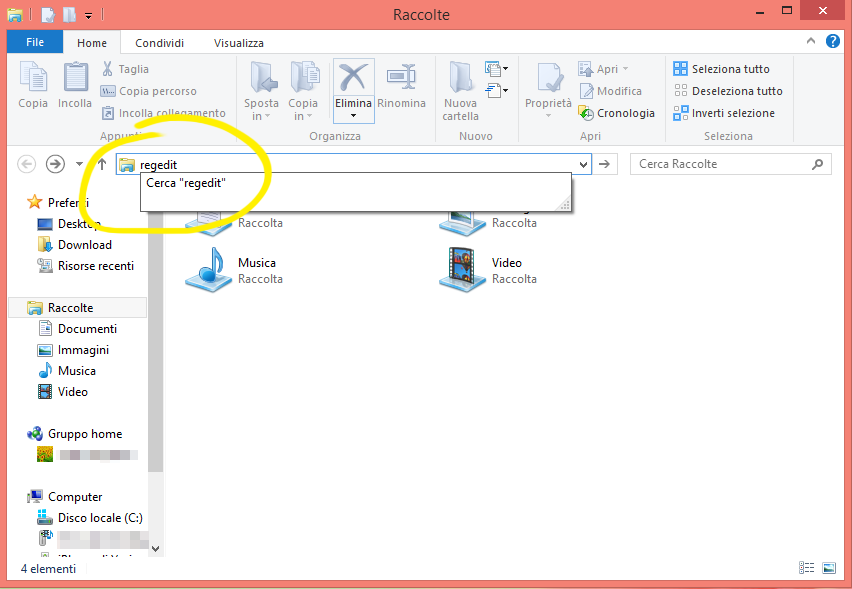Create a Nuova cartella

tap(460, 91)
